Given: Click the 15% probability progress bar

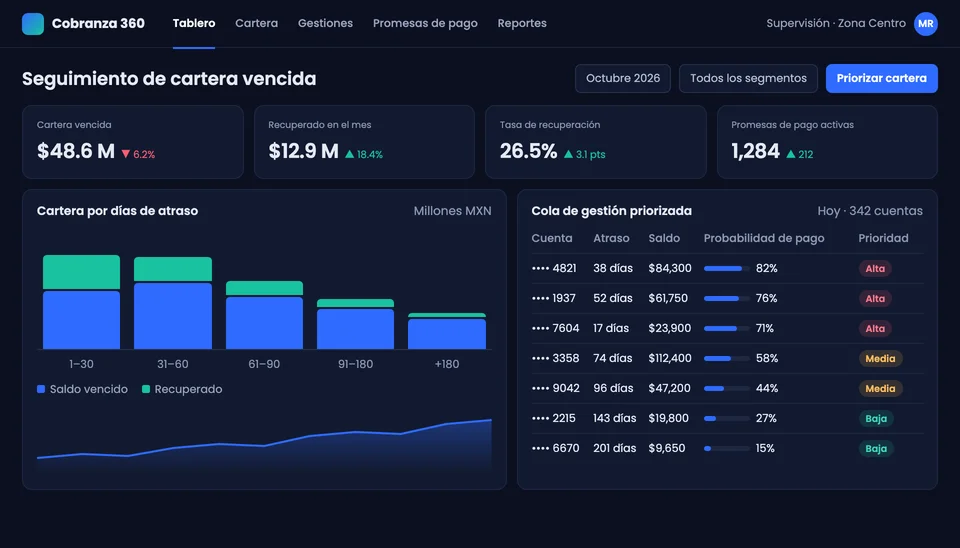Looking at the screenshot, I should pyautogui.click(x=727, y=448).
